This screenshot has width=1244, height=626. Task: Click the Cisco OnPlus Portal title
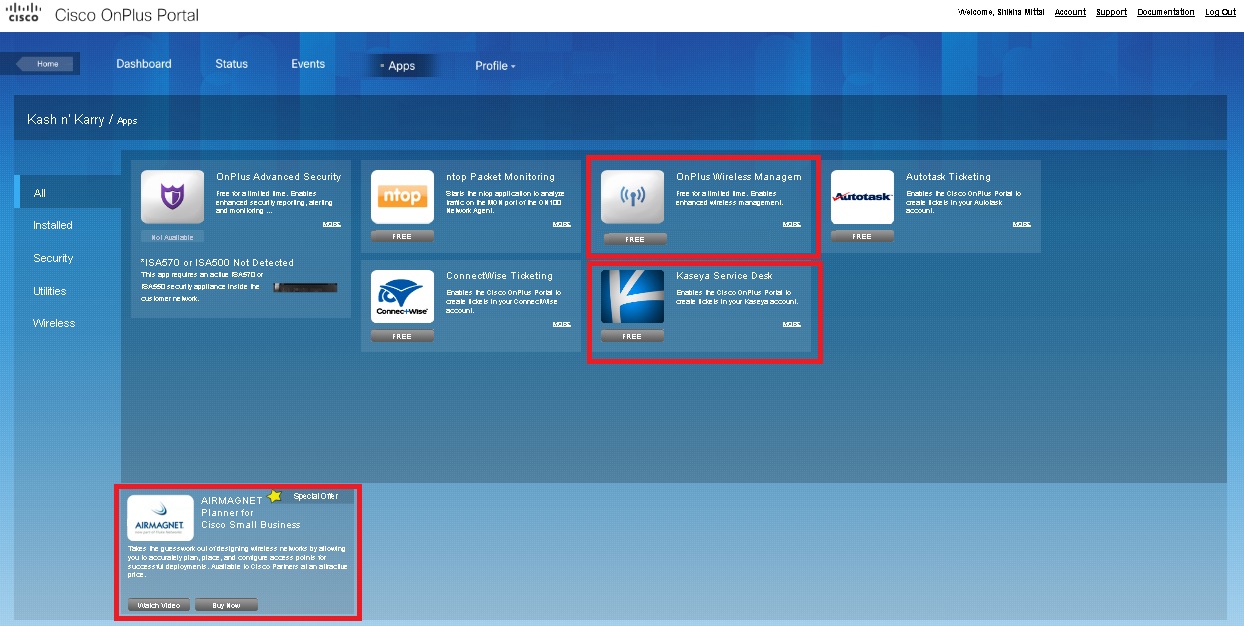point(127,15)
